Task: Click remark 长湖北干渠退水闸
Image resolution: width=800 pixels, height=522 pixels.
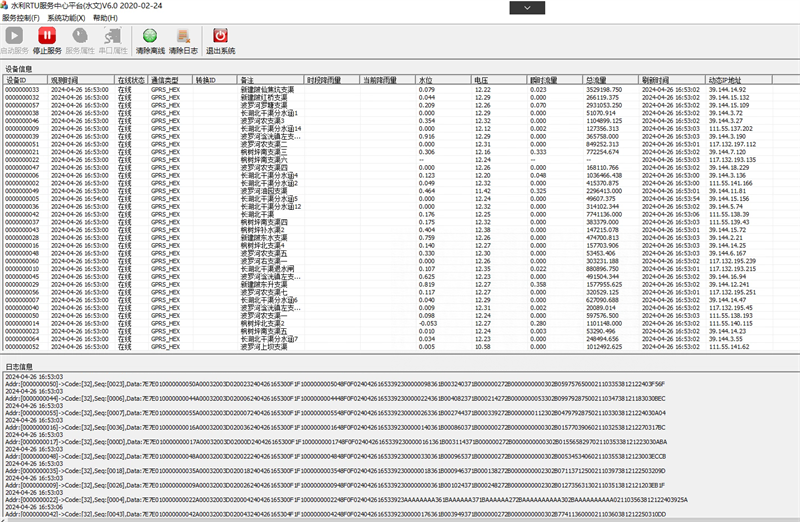Action: (x=267, y=269)
